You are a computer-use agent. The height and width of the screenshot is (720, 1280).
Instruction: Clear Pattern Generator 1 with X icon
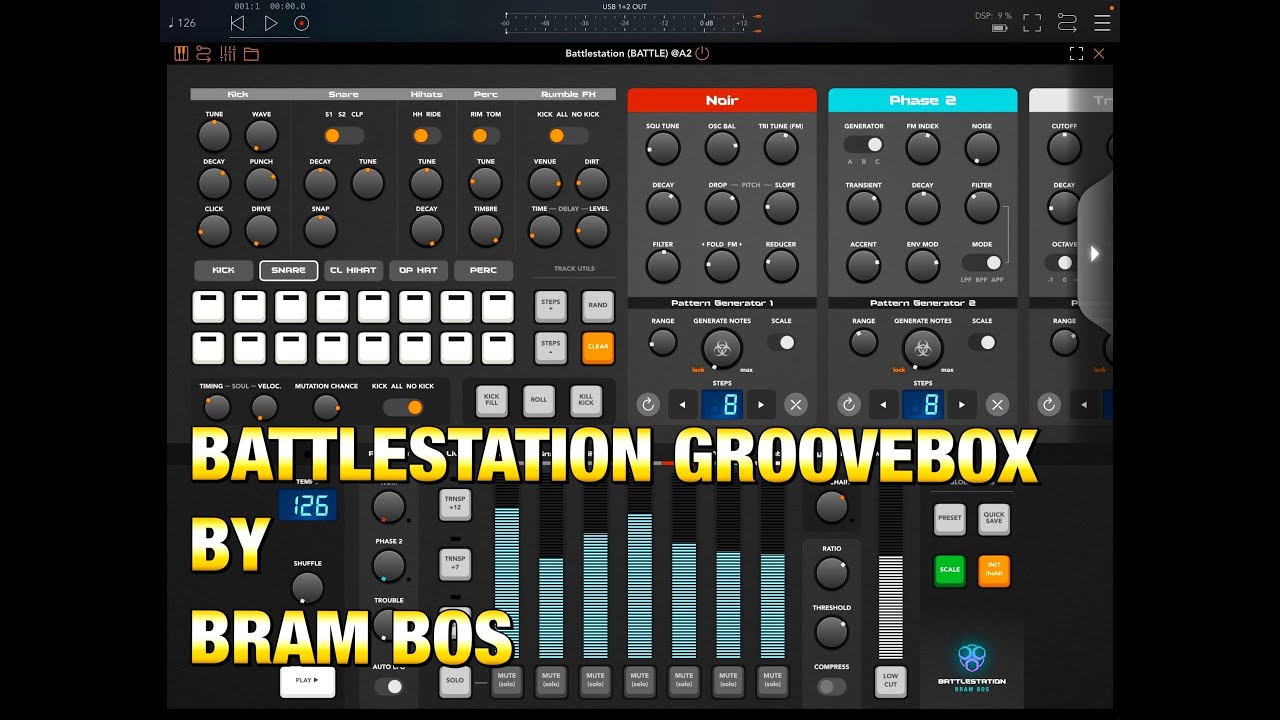click(796, 404)
